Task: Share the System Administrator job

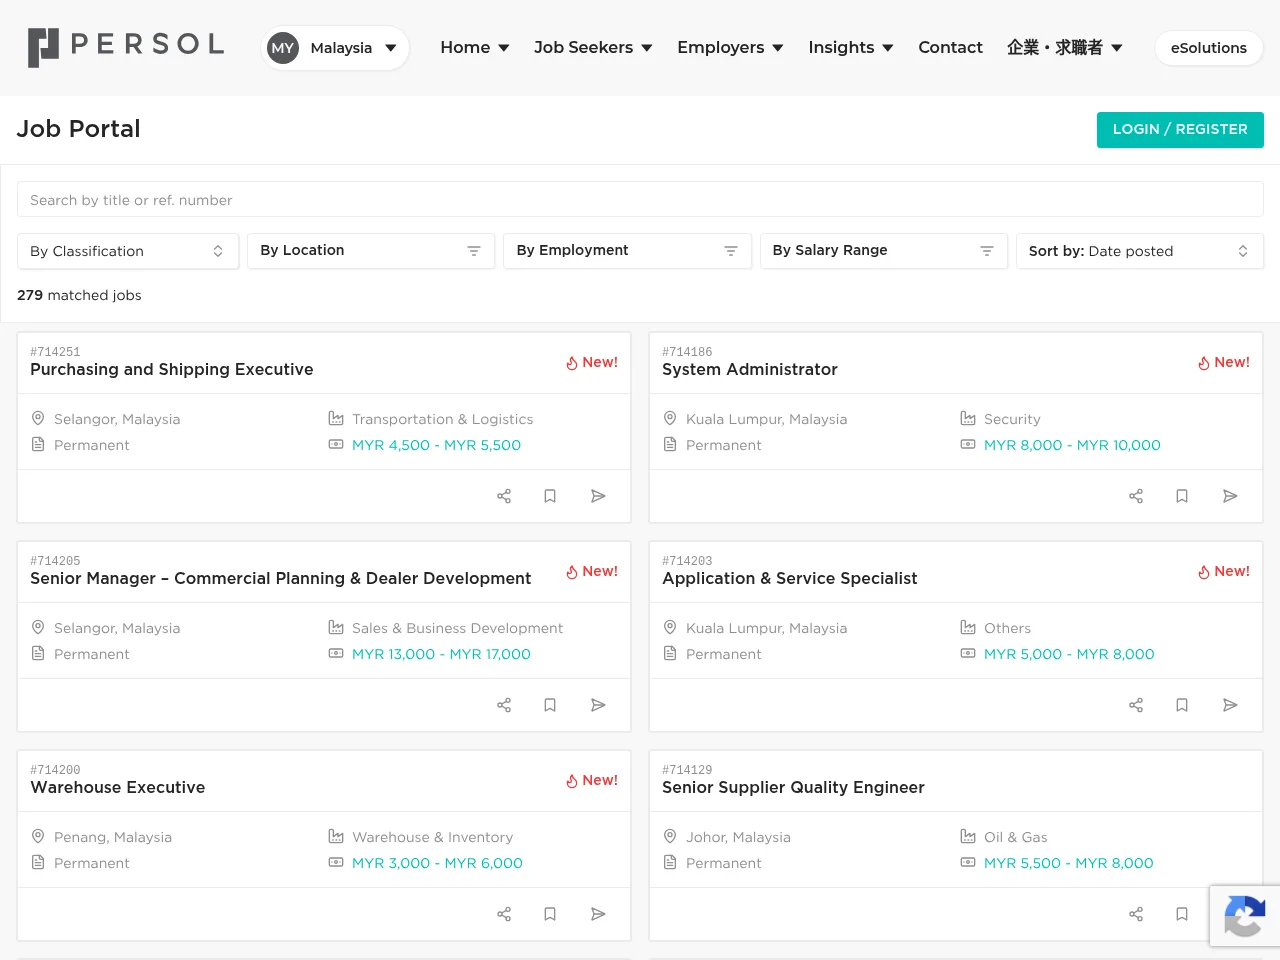Action: click(x=1136, y=496)
